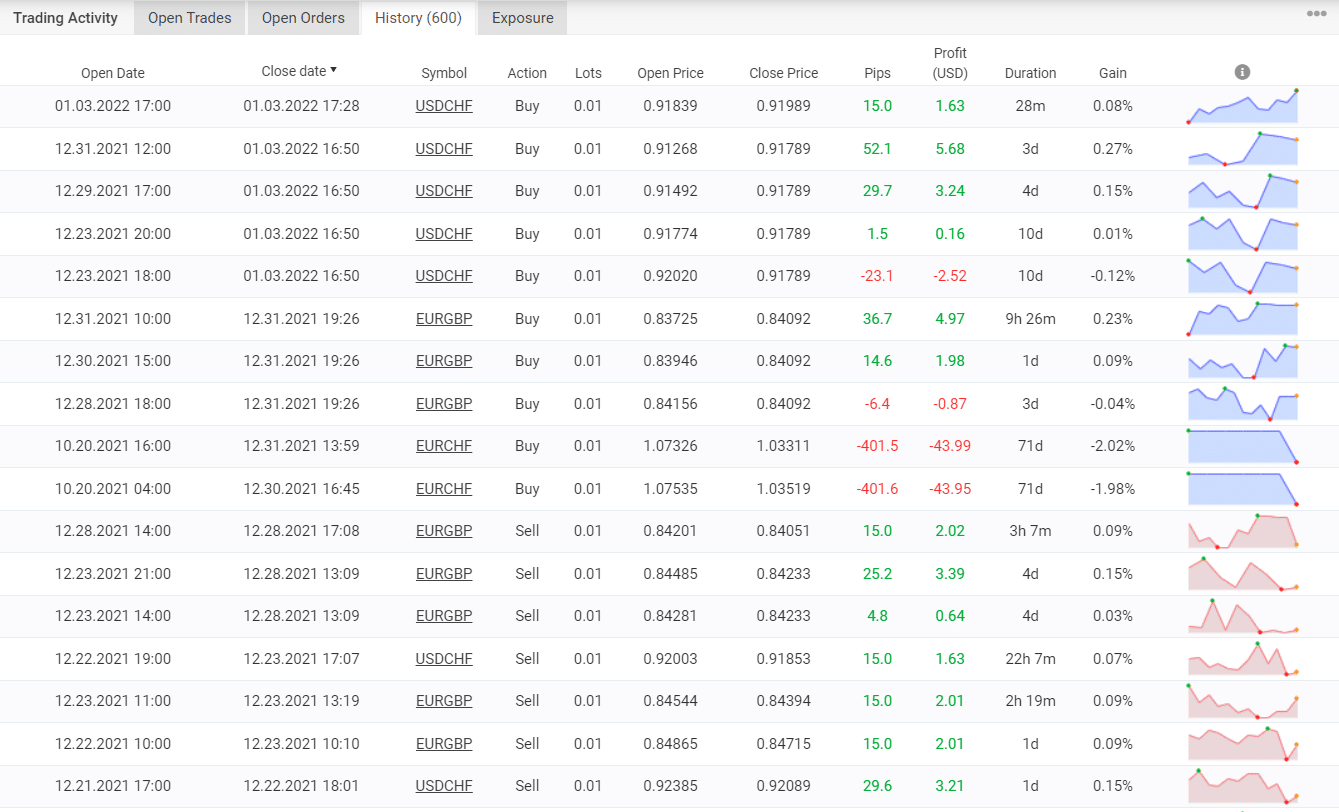Click the mini chart for the 22h 7m trade
The image size is (1339, 812).
[x=1242, y=658]
